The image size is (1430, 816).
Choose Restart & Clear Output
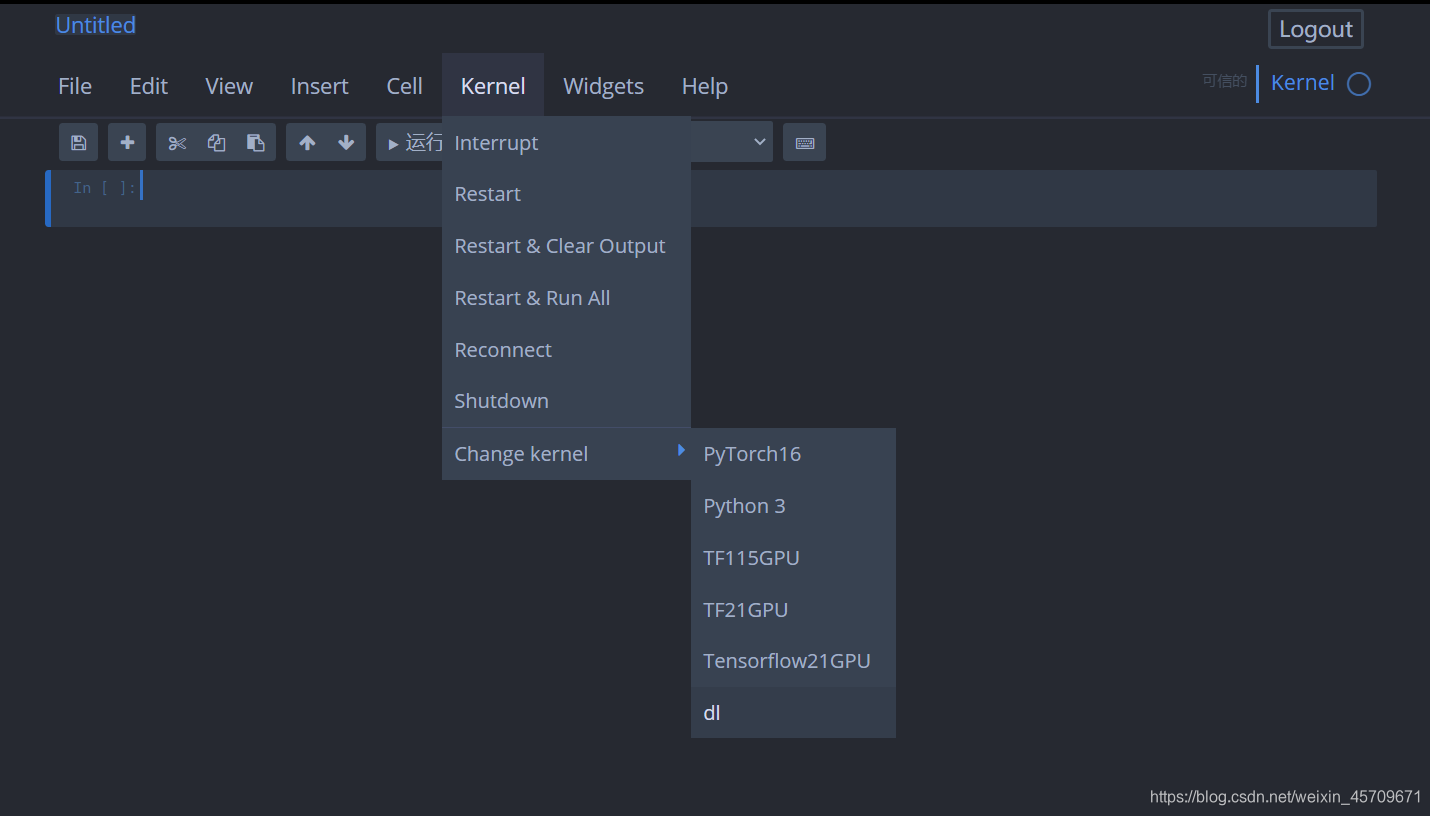[x=566, y=246]
